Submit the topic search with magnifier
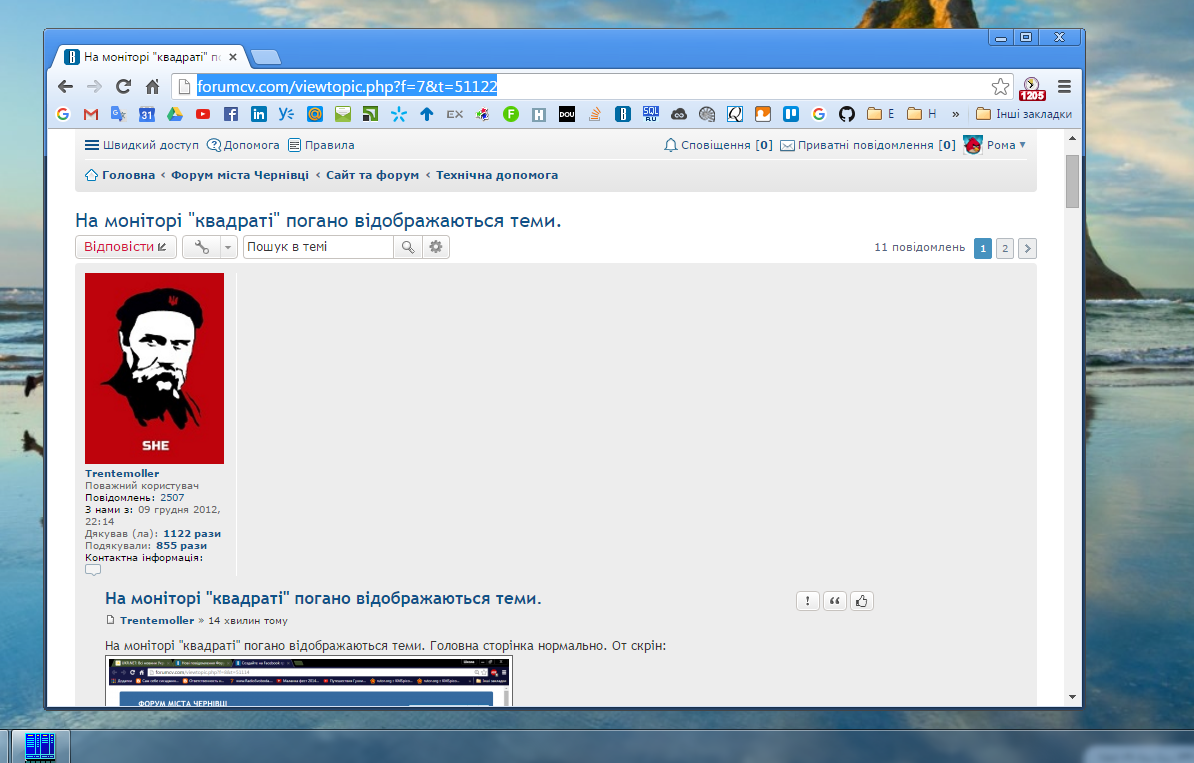The width and height of the screenshot is (1194, 763). coord(408,247)
